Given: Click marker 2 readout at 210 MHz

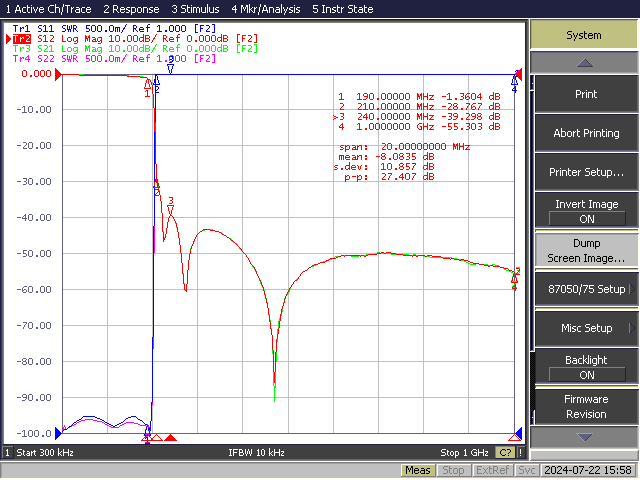Looking at the screenshot, I should [x=419, y=107].
